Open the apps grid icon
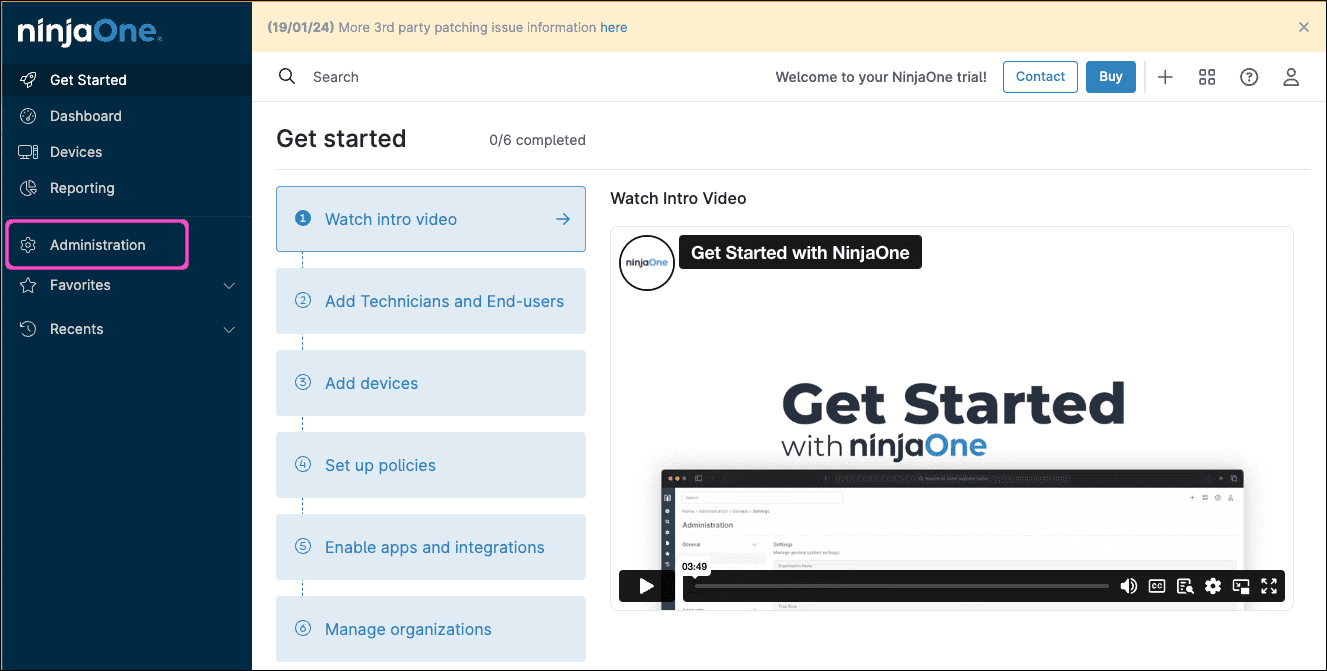This screenshot has width=1327, height=671. 1207,77
